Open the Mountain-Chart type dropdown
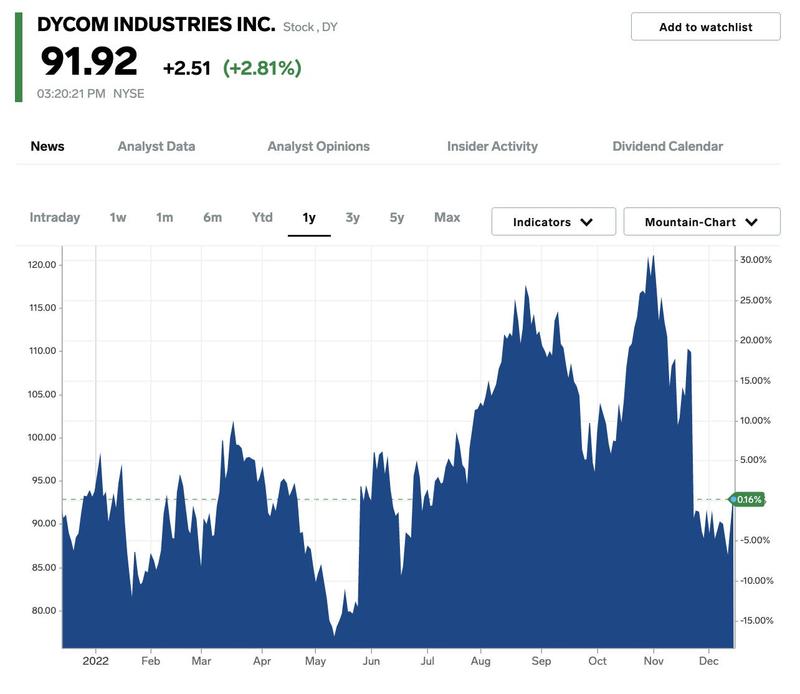 pyautogui.click(x=702, y=221)
